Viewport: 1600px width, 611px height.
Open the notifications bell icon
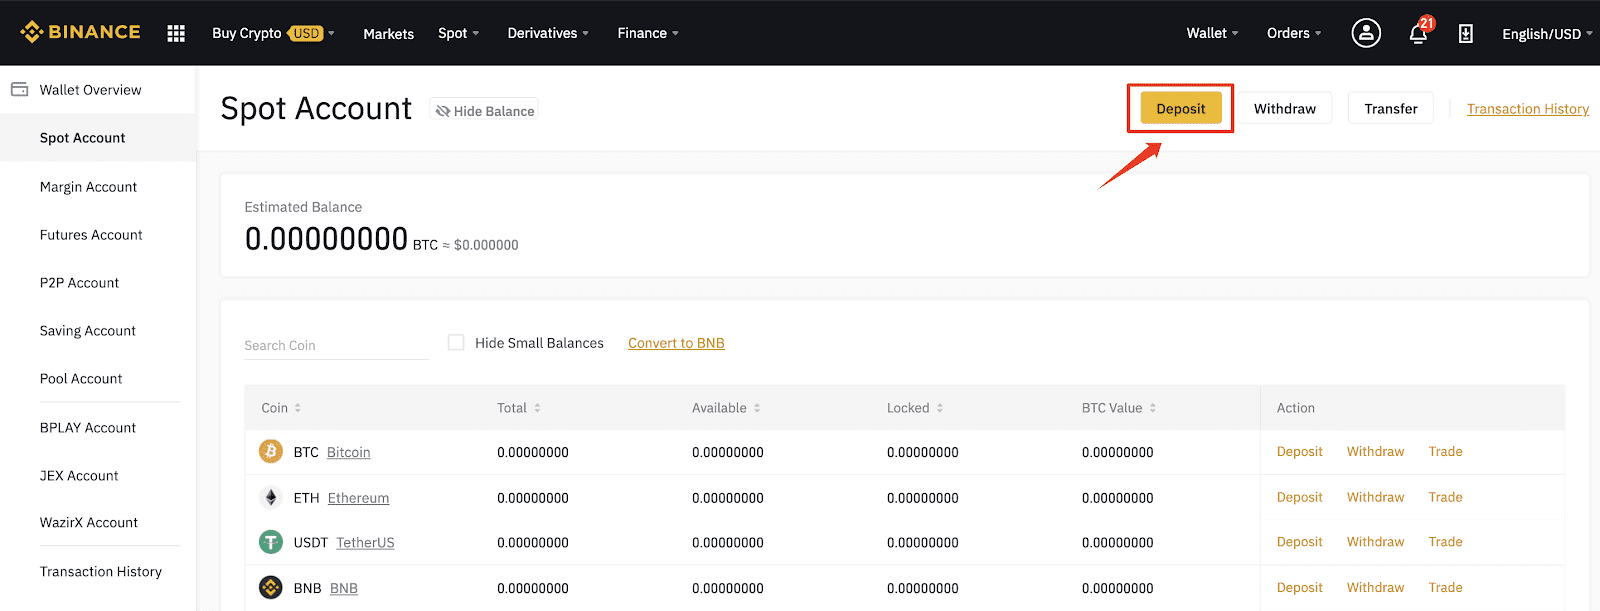coord(1418,34)
